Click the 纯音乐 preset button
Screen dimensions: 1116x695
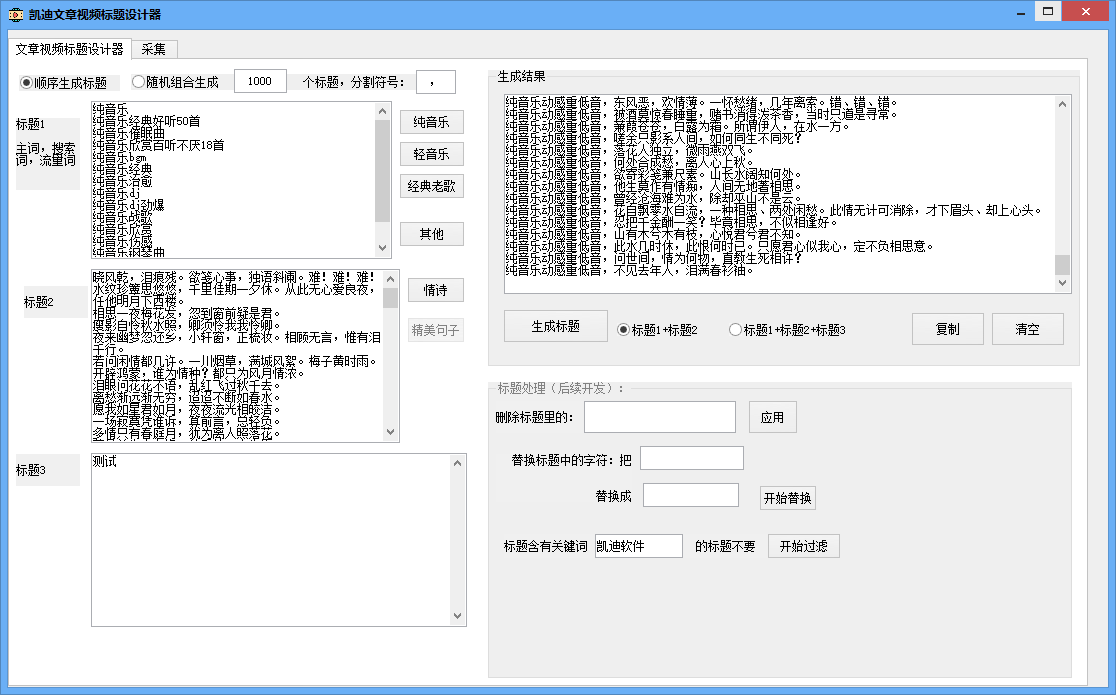click(431, 122)
